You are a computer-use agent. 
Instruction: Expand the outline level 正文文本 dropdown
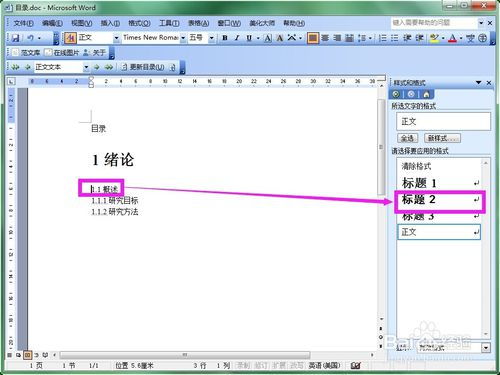[x=86, y=67]
